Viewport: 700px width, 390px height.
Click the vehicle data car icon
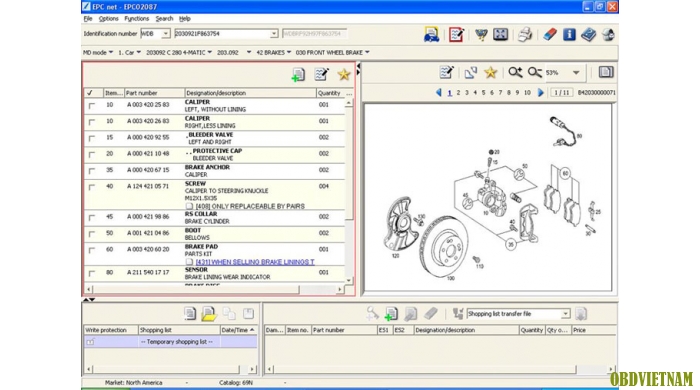[431, 34]
